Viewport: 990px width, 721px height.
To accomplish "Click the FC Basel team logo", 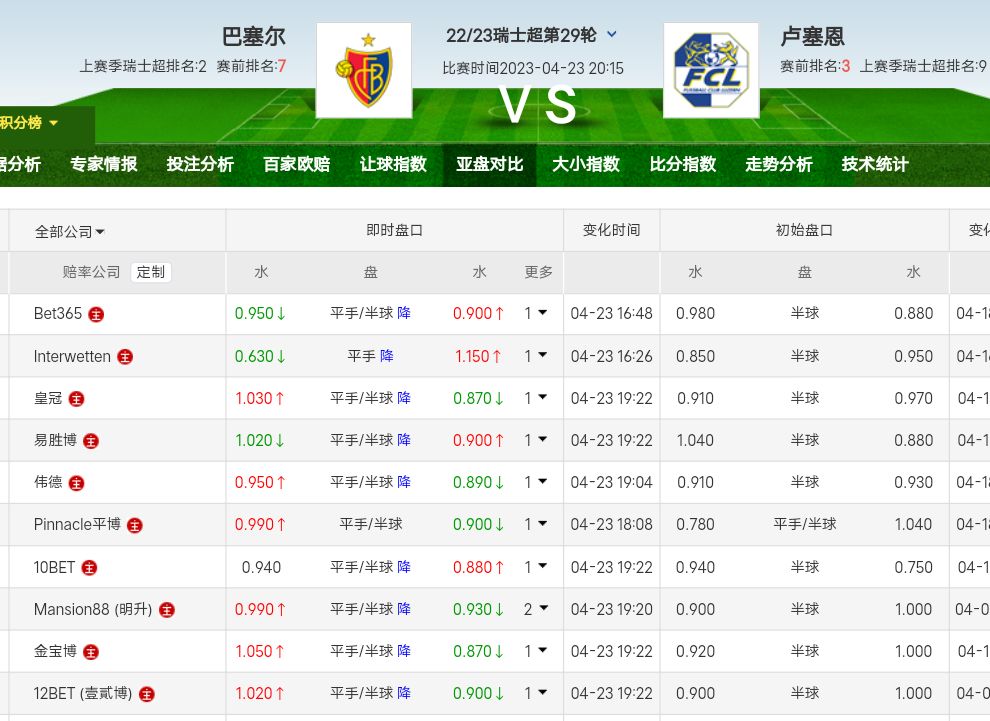I will click(x=363, y=70).
